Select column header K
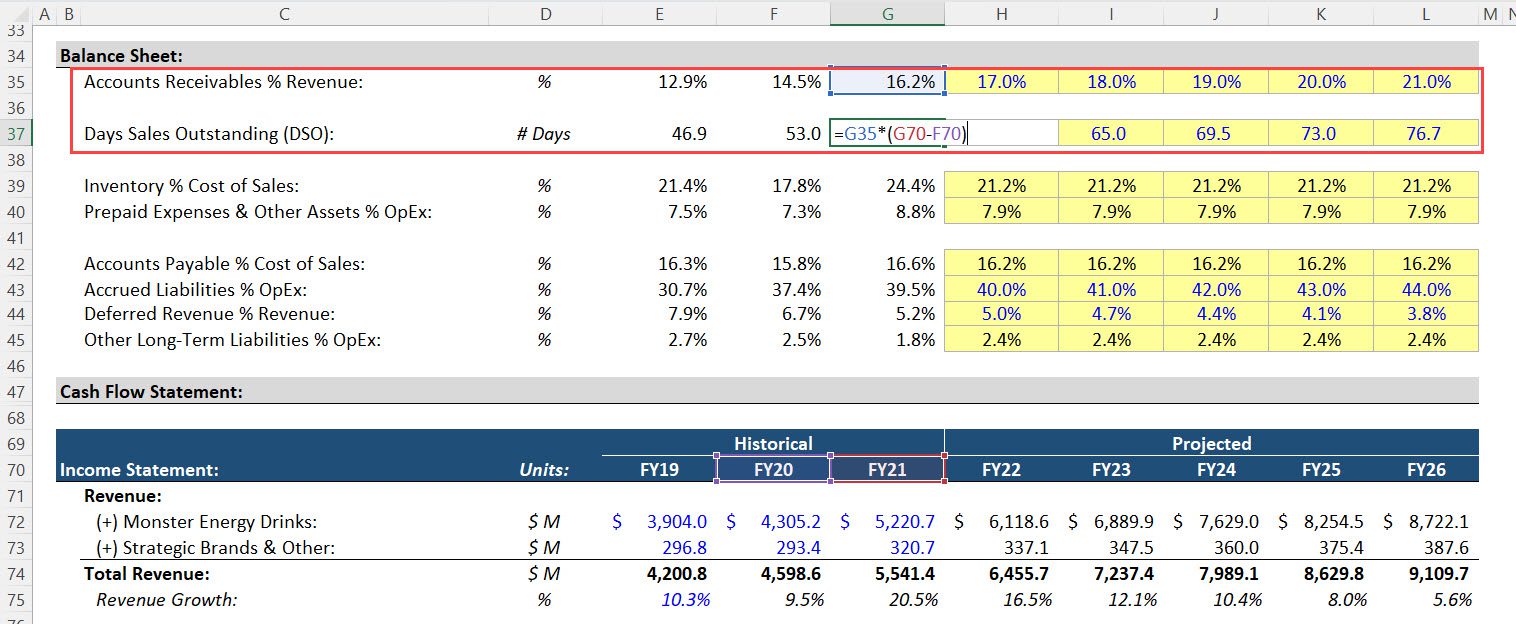1516x624 pixels. (x=1320, y=14)
